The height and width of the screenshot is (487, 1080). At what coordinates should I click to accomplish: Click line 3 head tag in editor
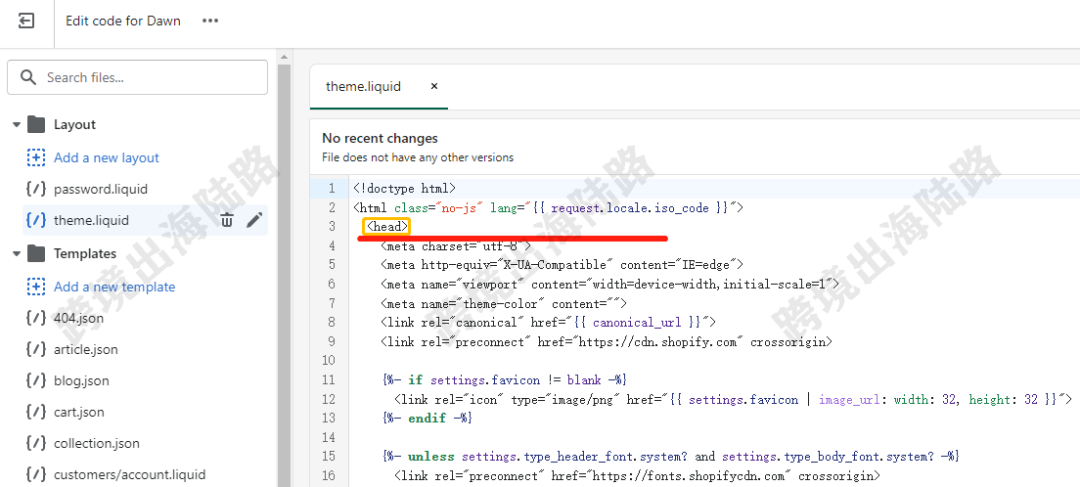[x=387, y=227]
